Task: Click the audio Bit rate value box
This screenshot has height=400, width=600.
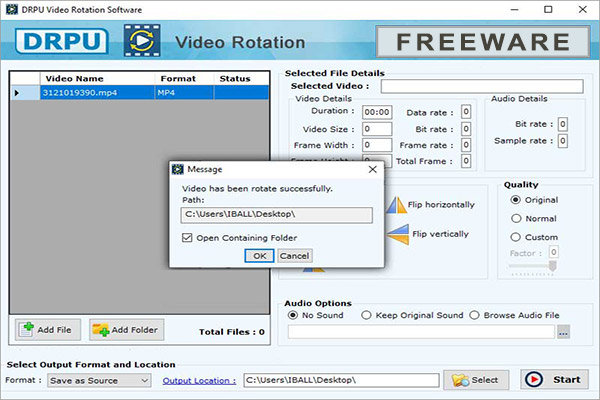Action: coord(562,124)
